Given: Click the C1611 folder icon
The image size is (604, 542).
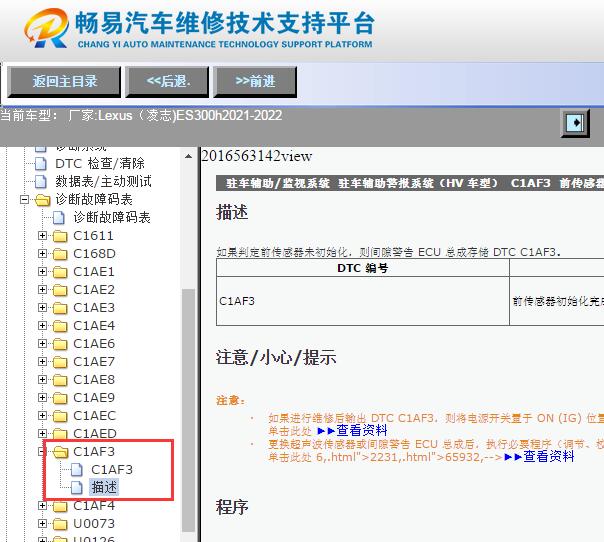Looking at the screenshot, I should (60, 236).
